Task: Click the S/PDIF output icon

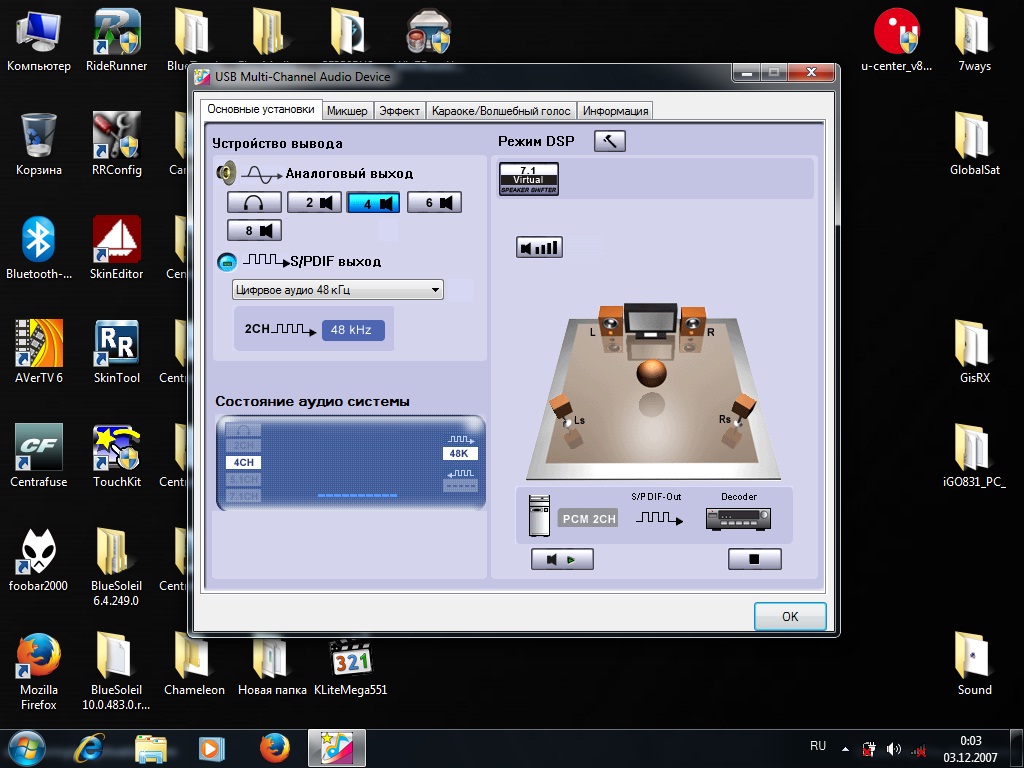Action: click(227, 262)
